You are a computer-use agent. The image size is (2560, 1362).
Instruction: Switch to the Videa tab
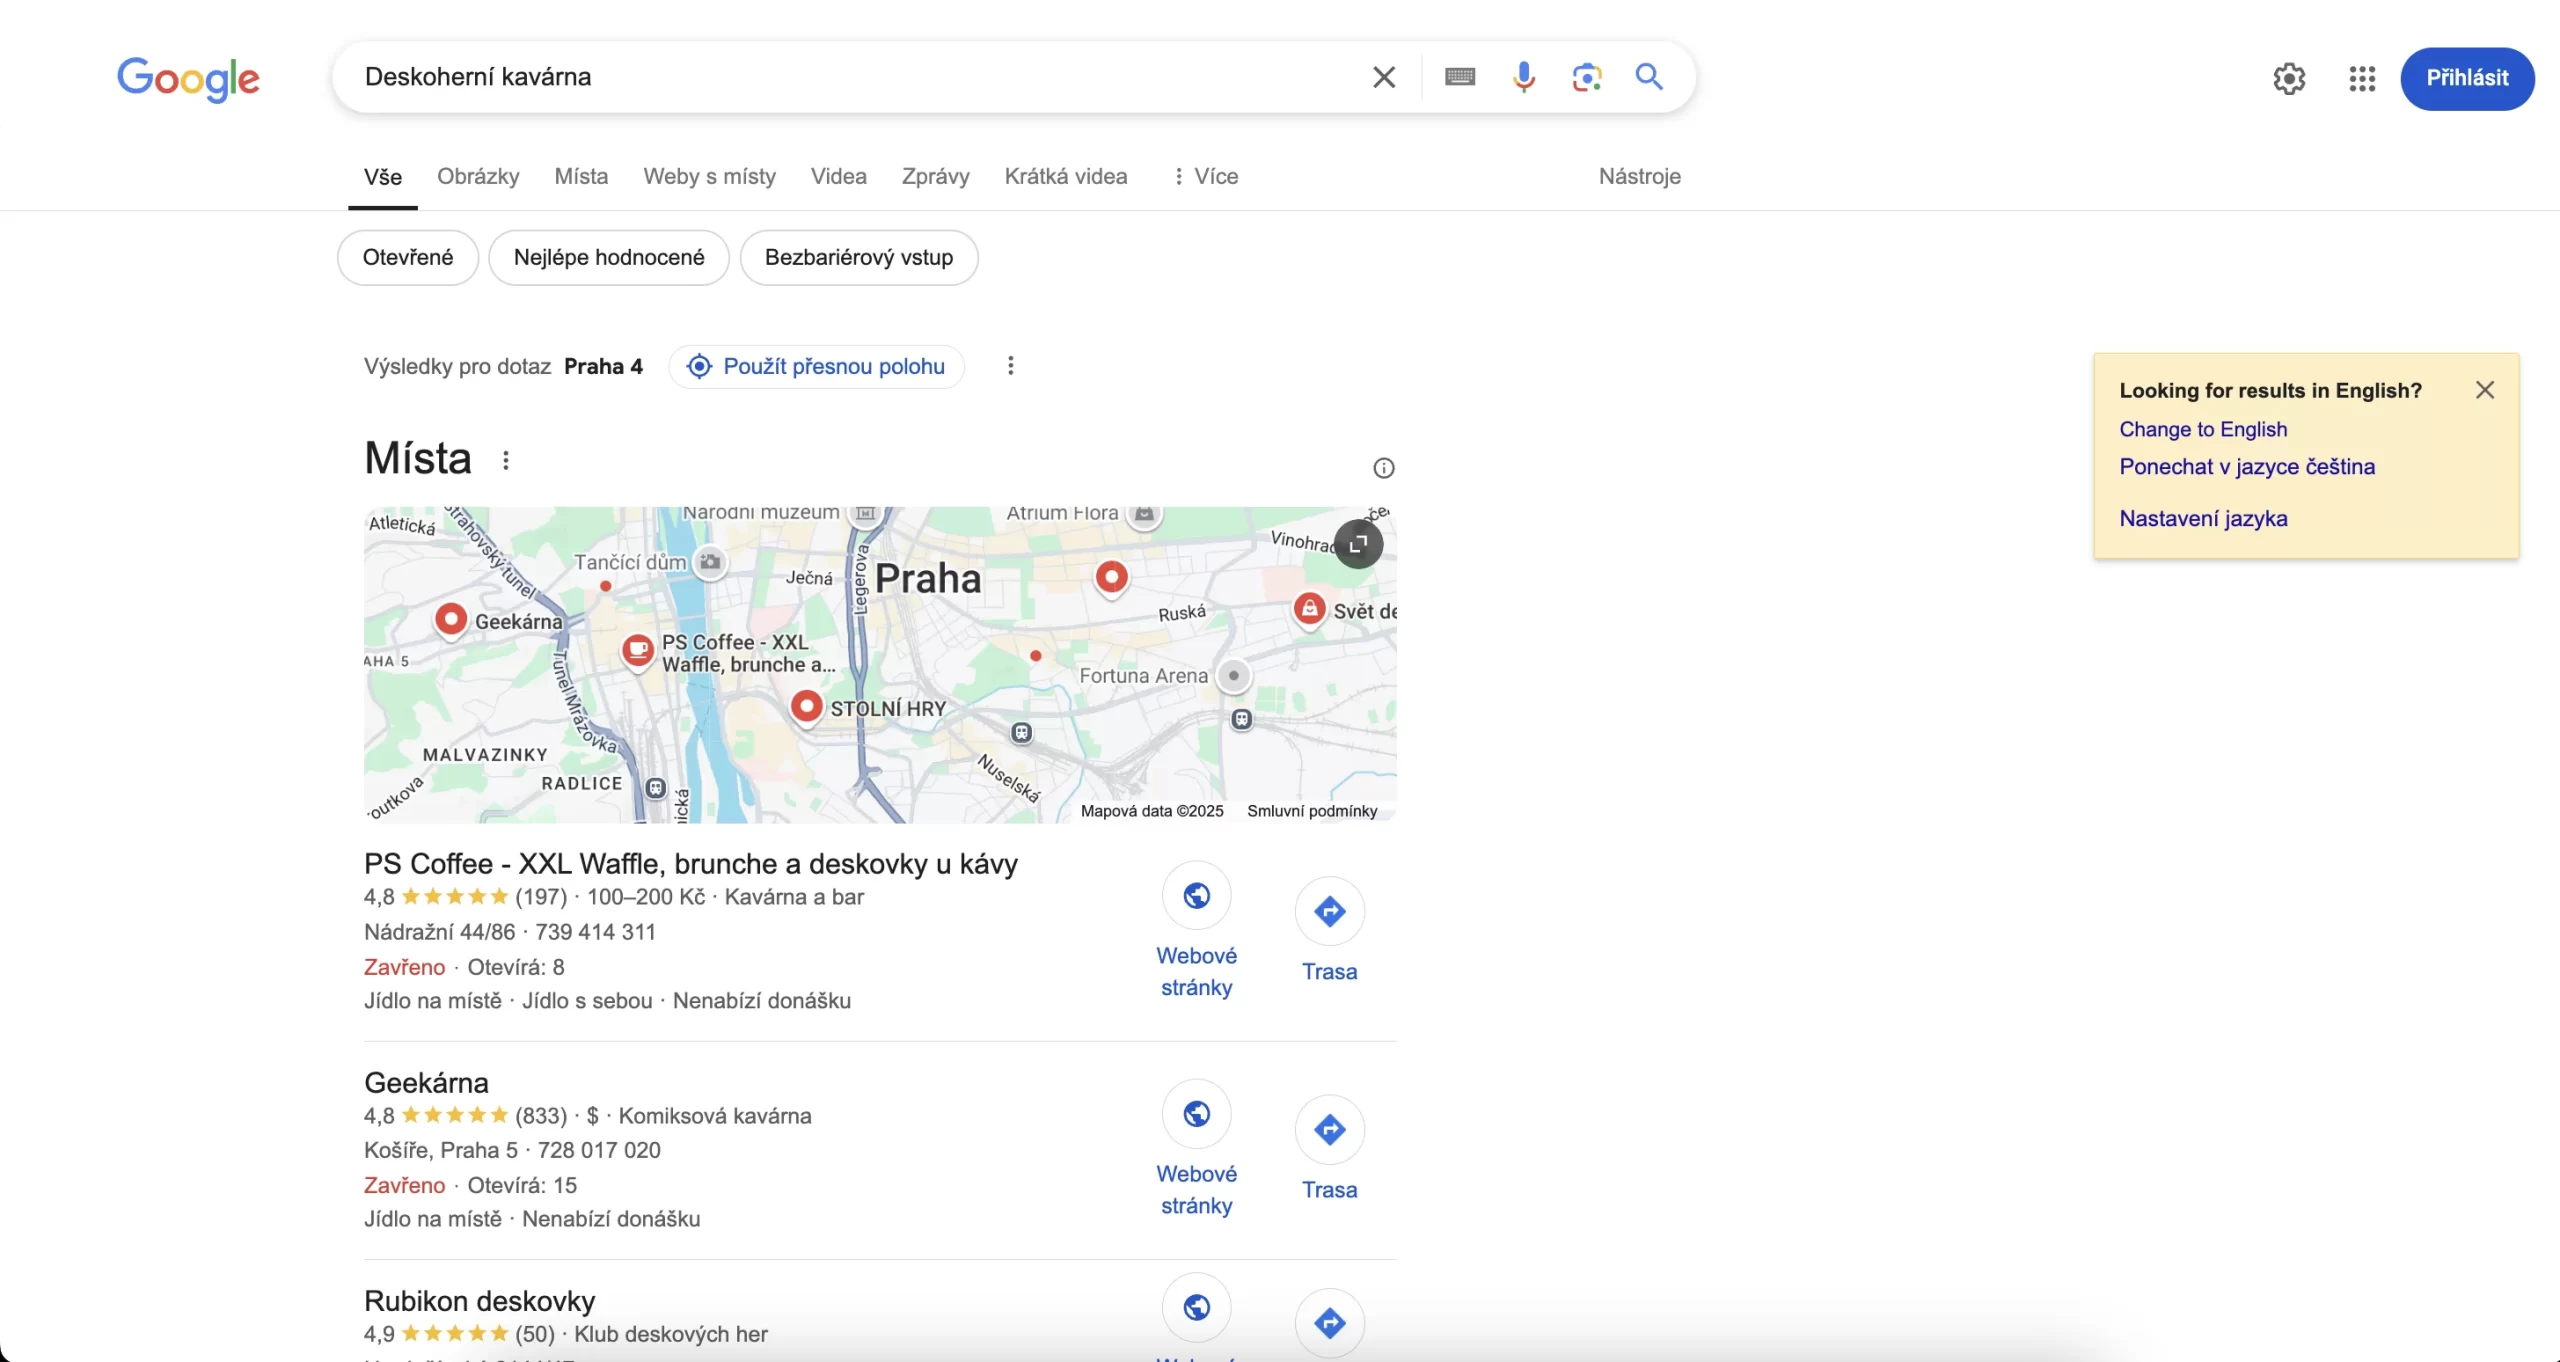tap(838, 176)
